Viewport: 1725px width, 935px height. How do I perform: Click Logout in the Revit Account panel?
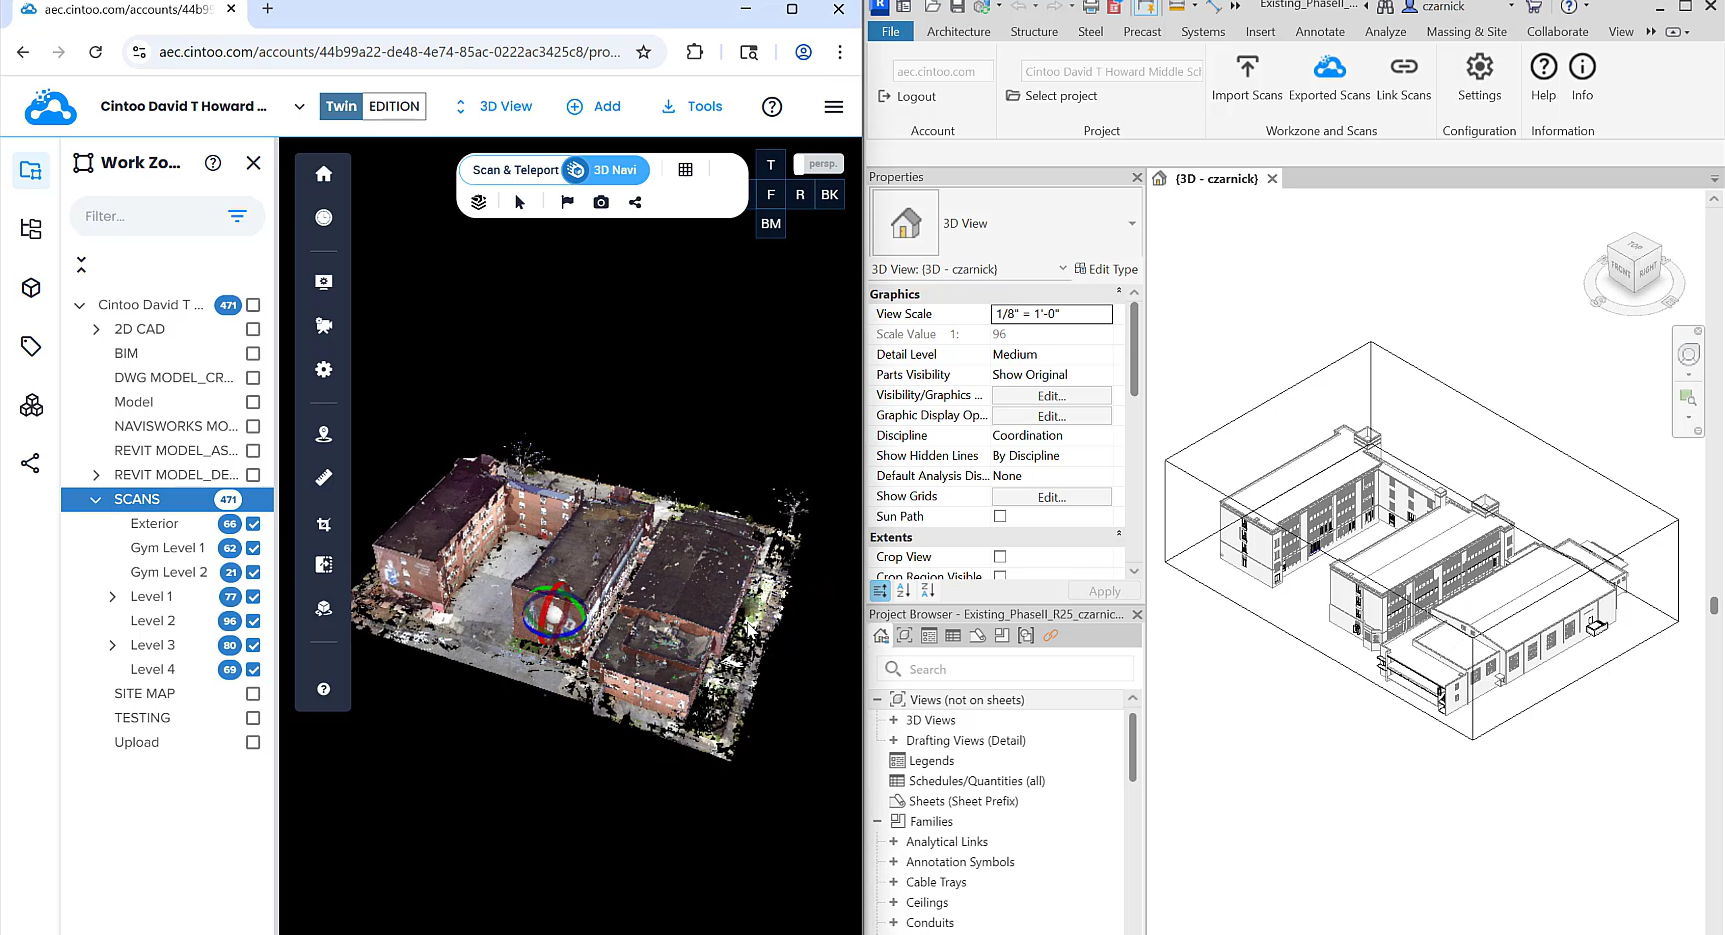pos(906,97)
